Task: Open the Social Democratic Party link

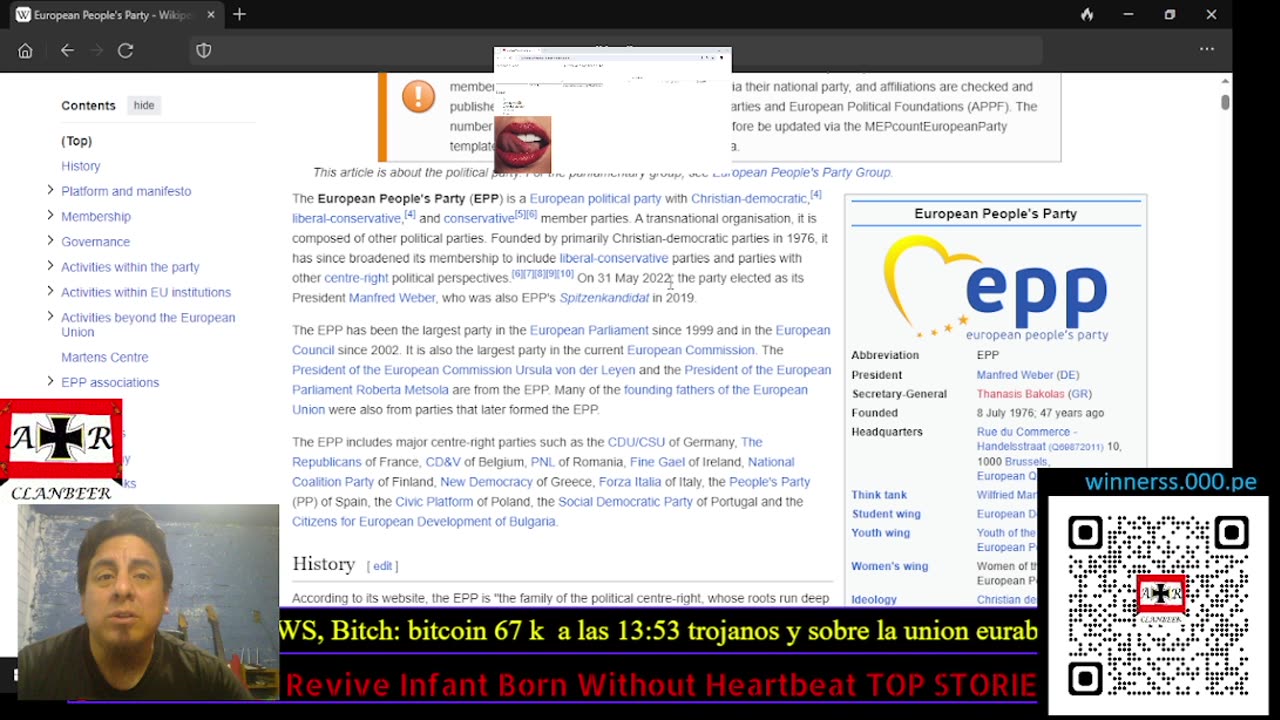Action: coord(625,502)
